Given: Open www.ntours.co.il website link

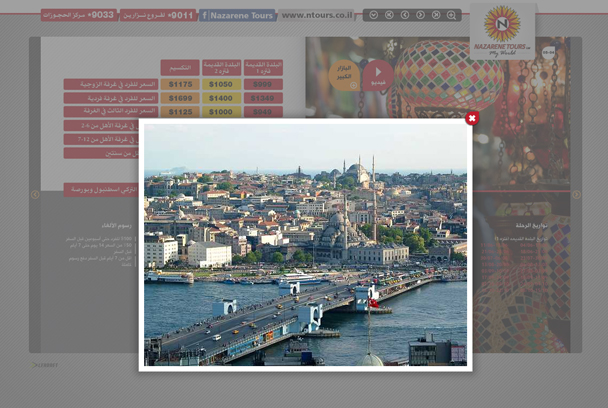Looking at the screenshot, I should (x=316, y=15).
